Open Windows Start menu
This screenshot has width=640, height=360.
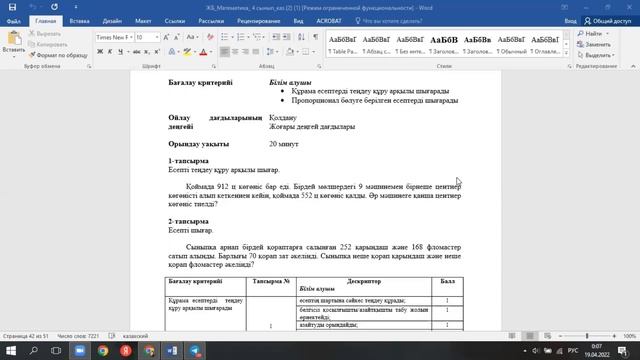[11, 351]
